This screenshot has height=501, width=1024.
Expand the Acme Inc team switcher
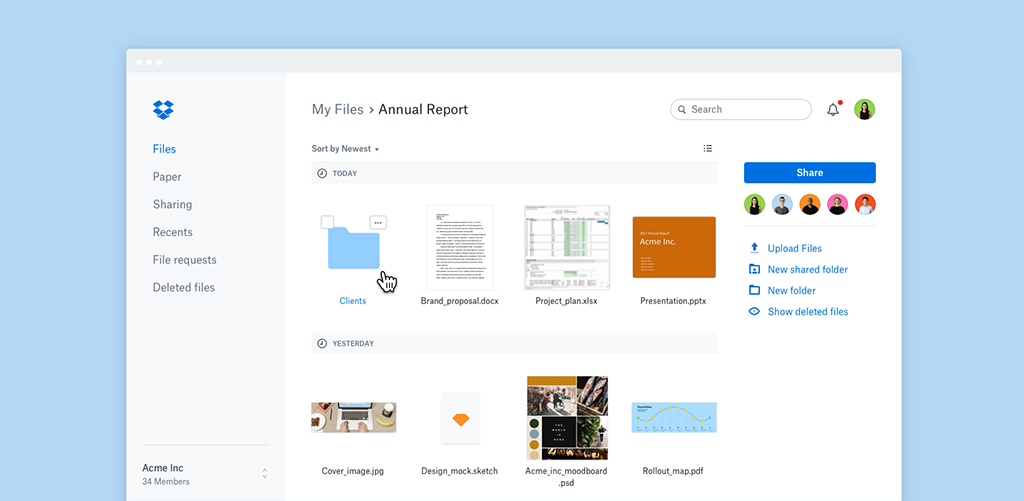(265, 473)
